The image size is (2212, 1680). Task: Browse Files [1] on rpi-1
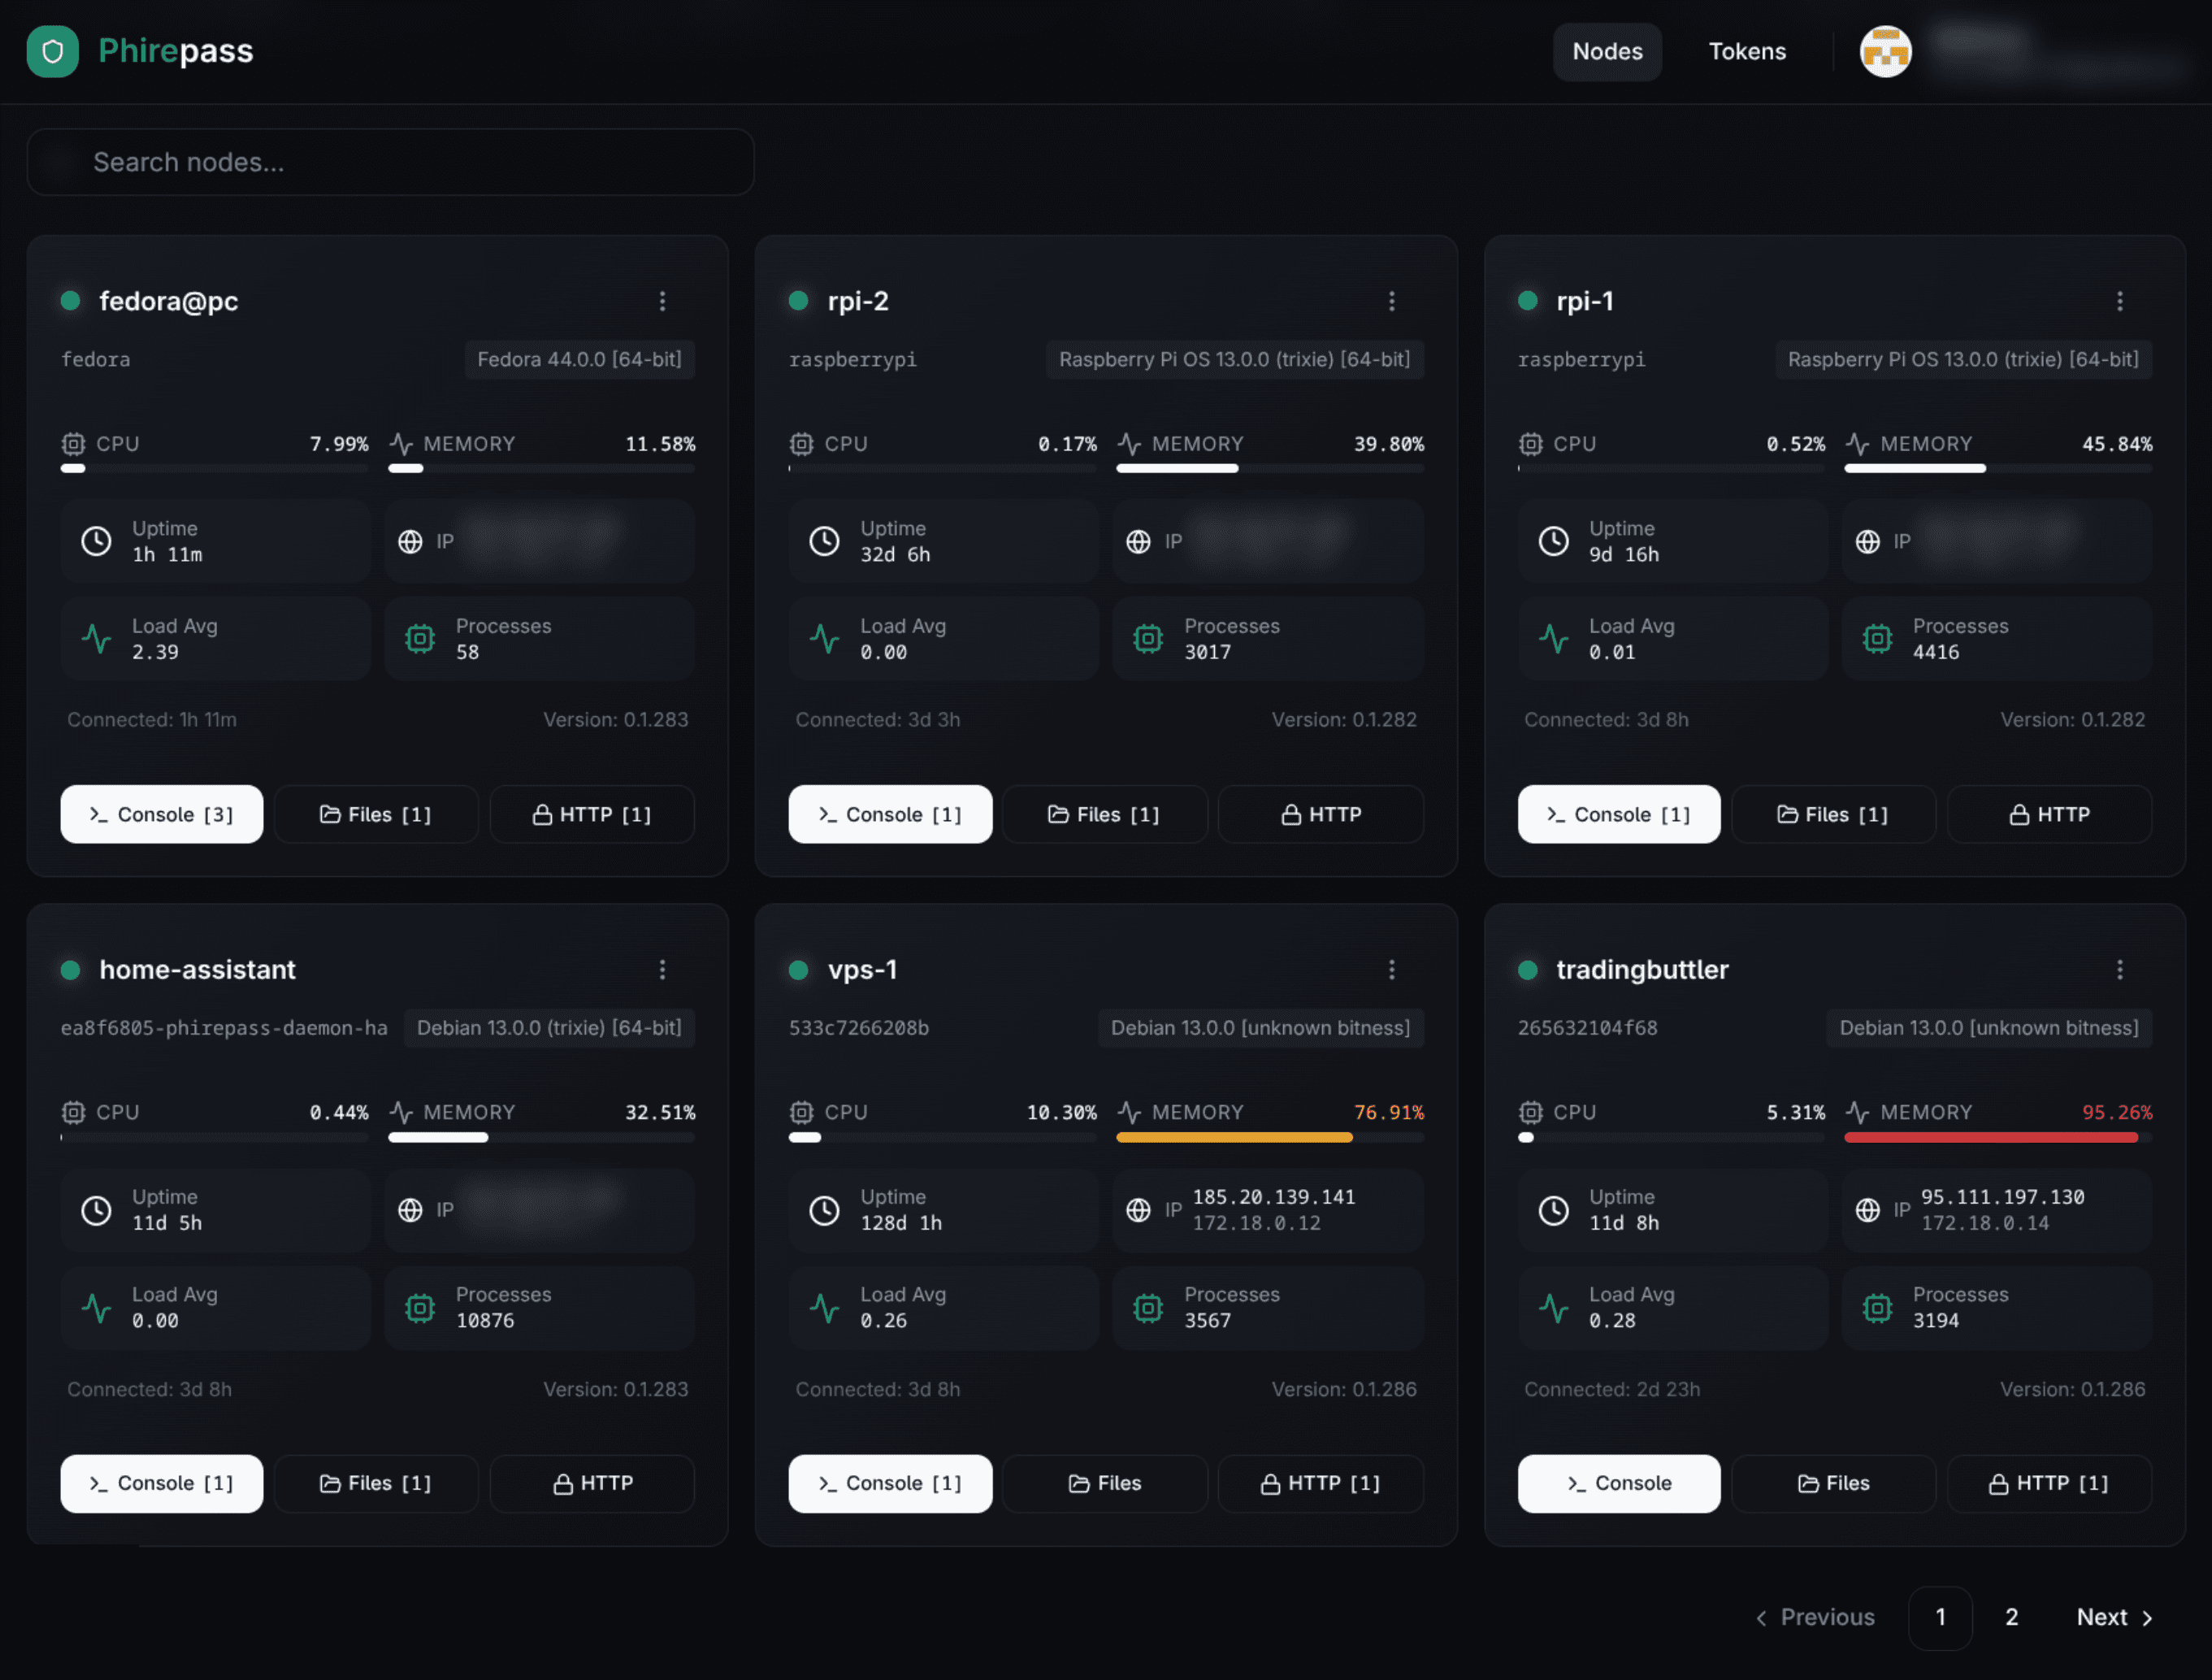[x=1834, y=814]
